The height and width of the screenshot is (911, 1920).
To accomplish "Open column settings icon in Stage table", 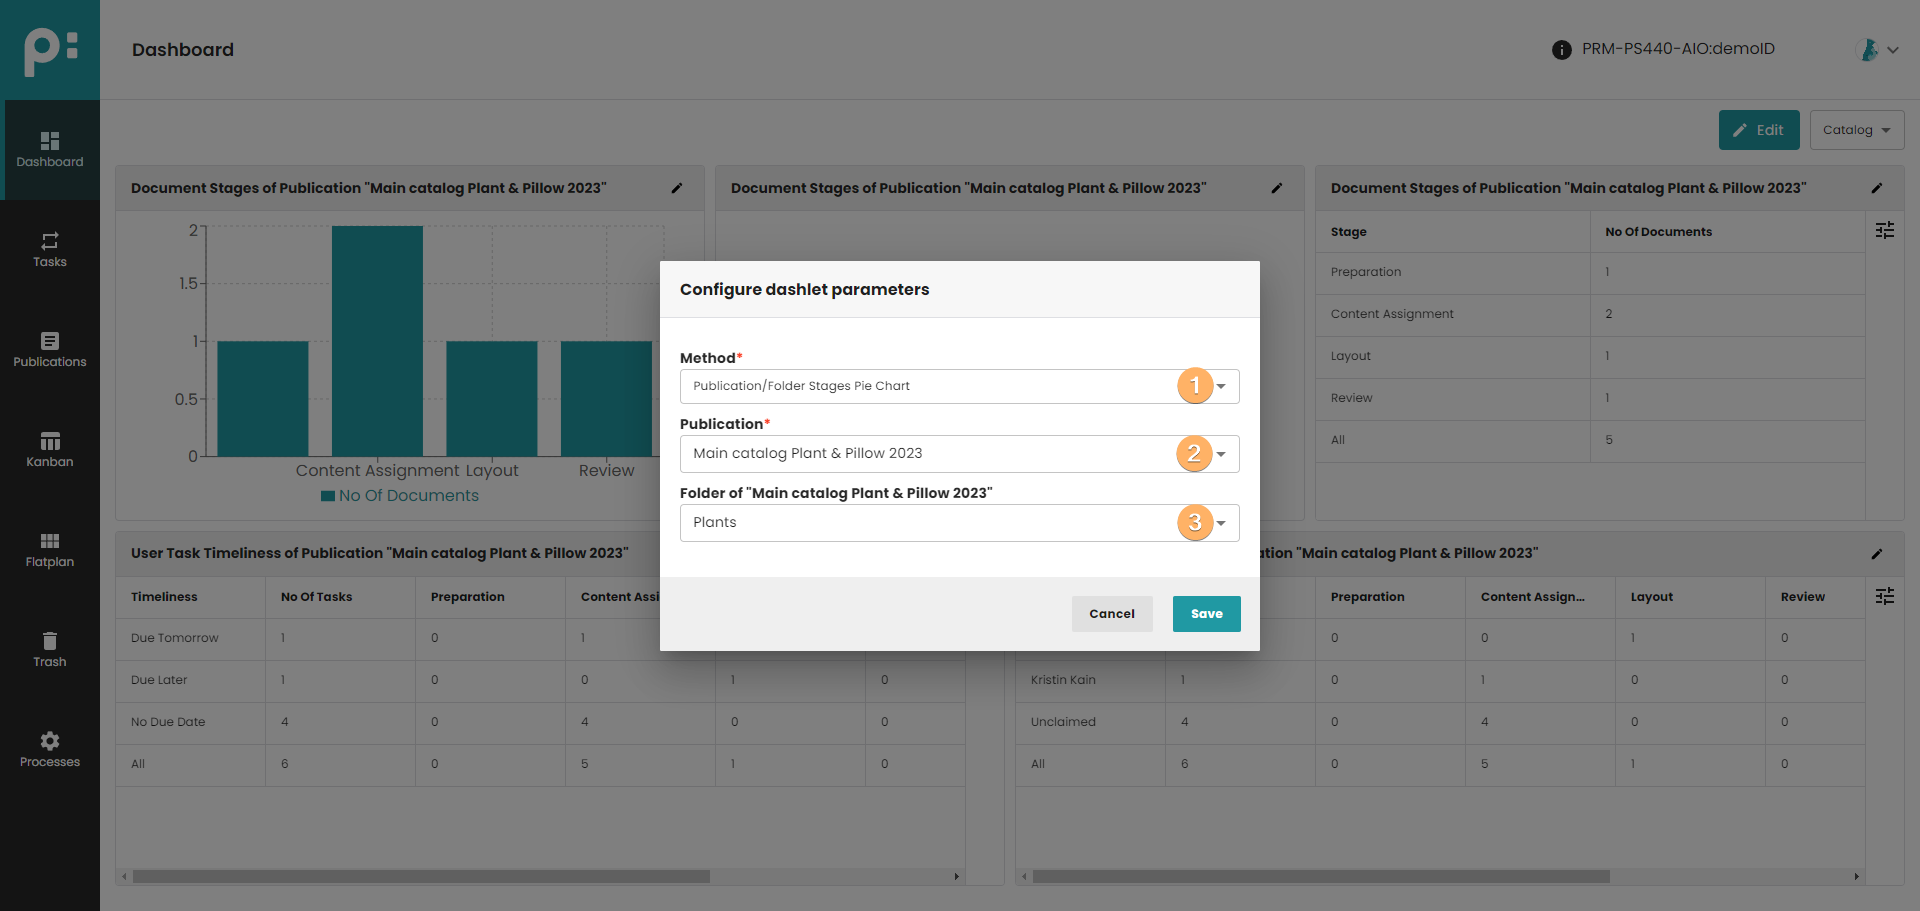I will pos(1884,231).
